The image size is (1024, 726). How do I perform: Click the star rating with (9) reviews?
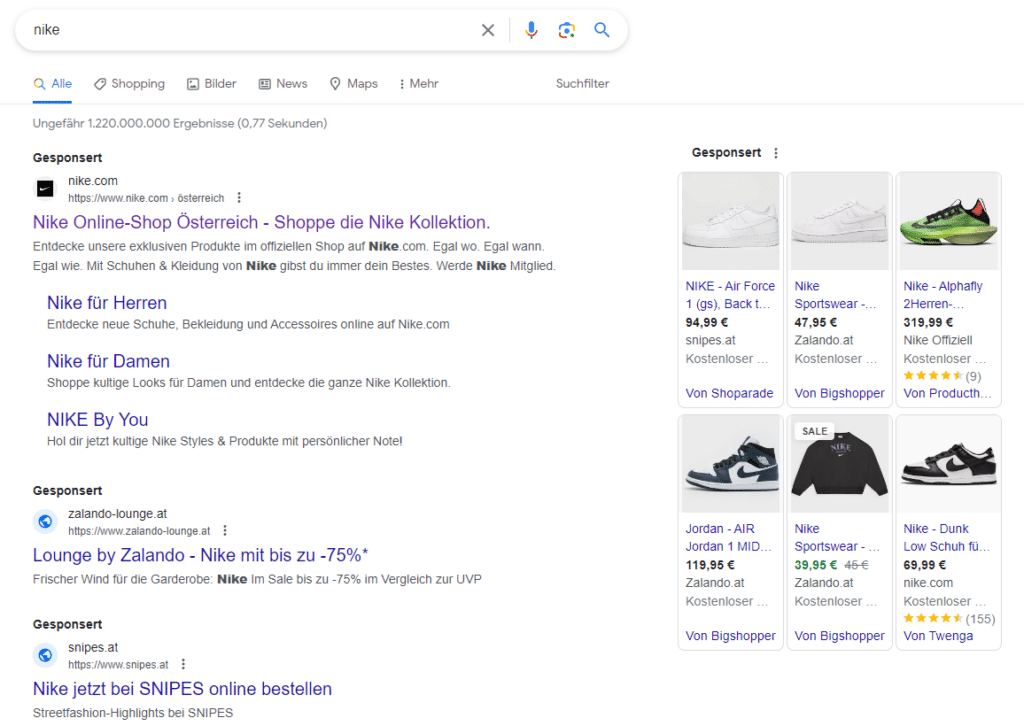(942, 376)
